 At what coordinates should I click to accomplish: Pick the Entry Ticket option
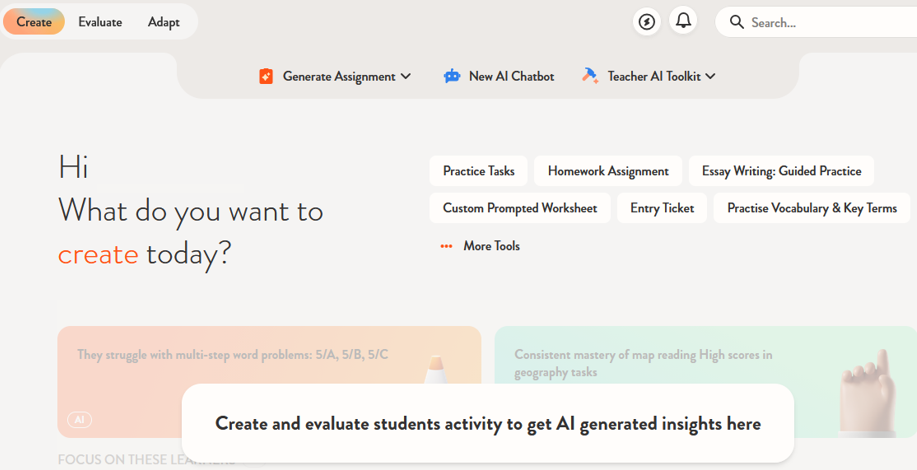coord(662,208)
